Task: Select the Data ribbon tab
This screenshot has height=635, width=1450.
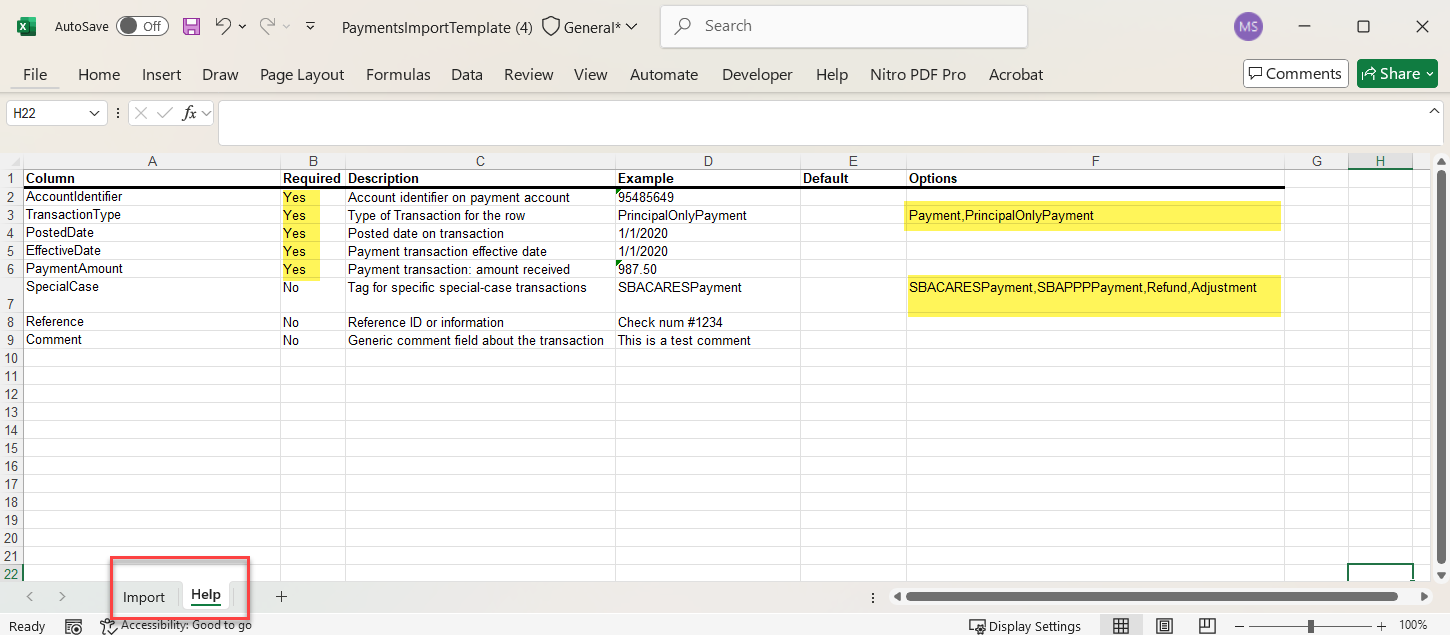Action: pos(467,74)
